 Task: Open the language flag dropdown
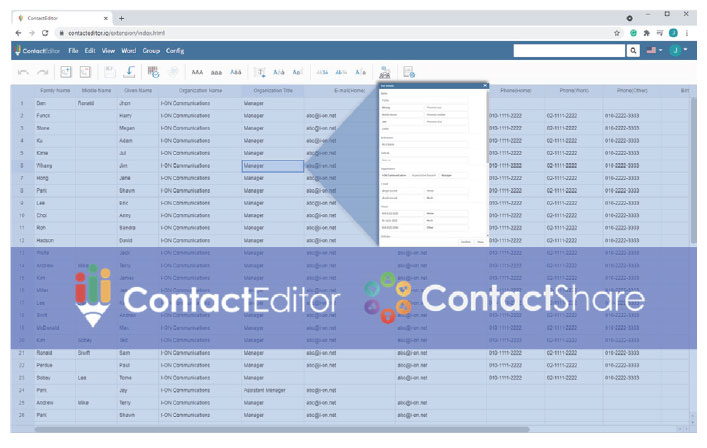pos(654,50)
